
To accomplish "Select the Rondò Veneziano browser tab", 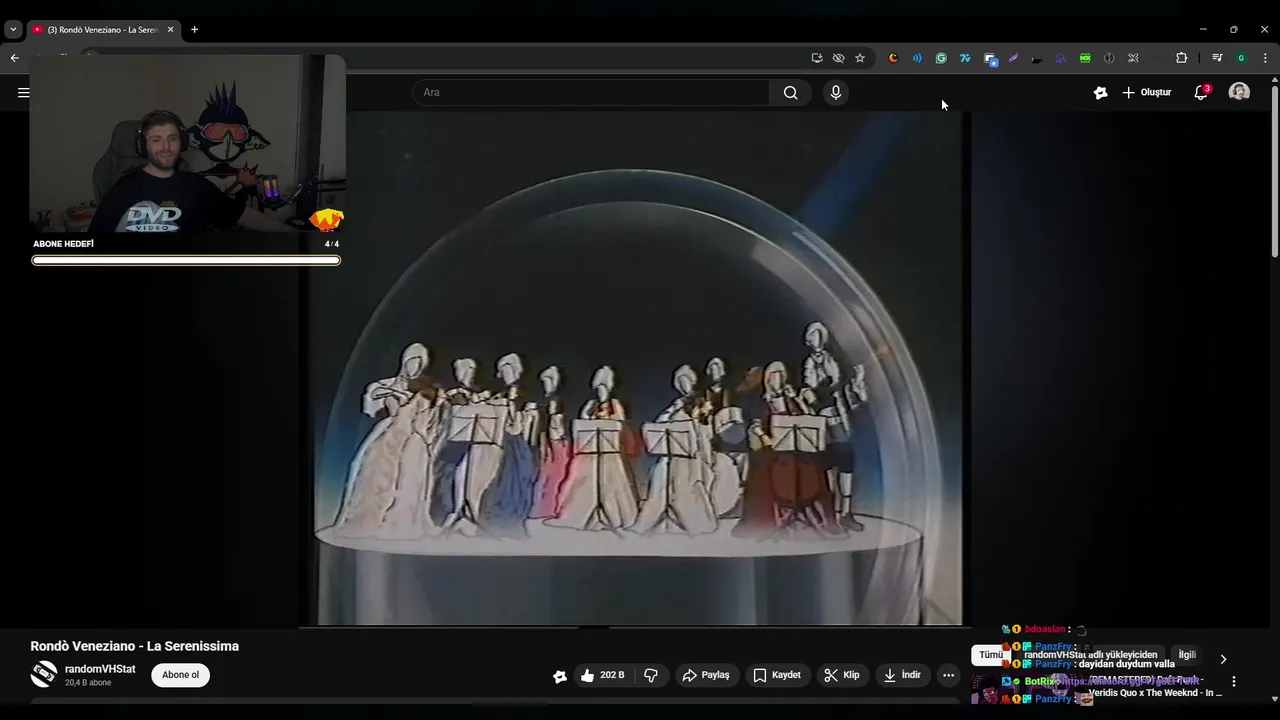I will [103, 30].
